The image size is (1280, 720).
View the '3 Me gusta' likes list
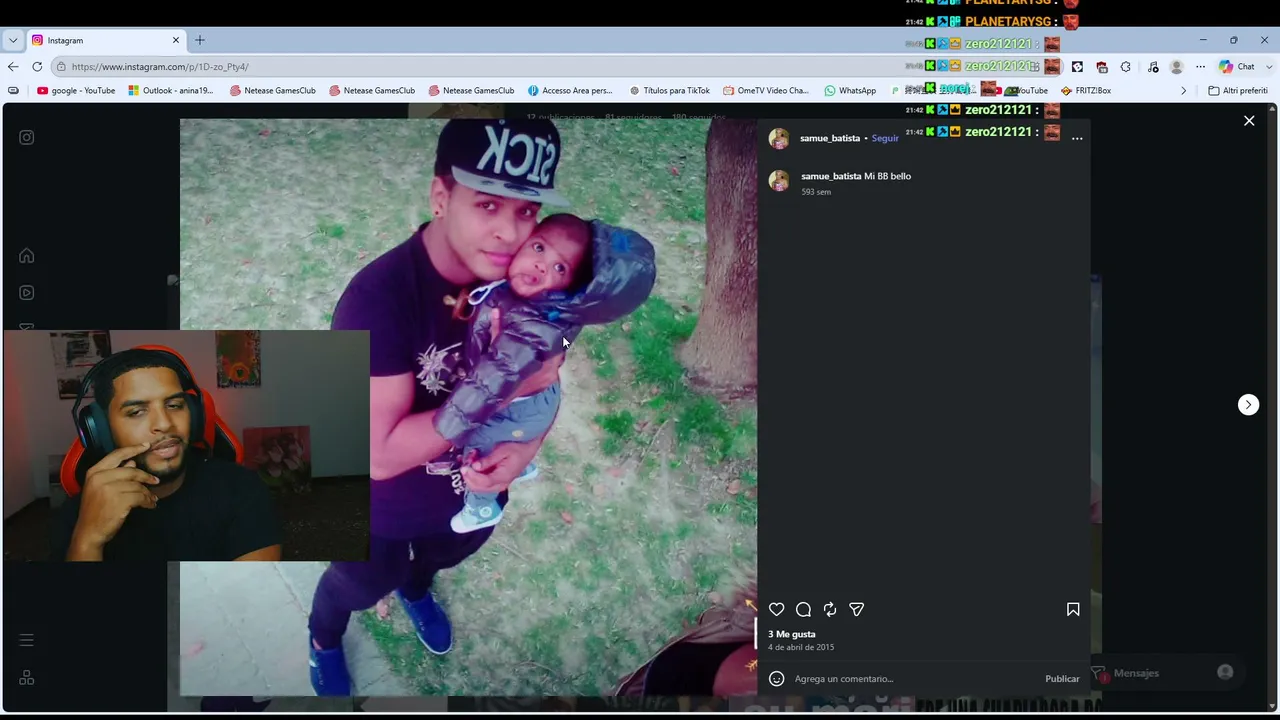coord(792,634)
